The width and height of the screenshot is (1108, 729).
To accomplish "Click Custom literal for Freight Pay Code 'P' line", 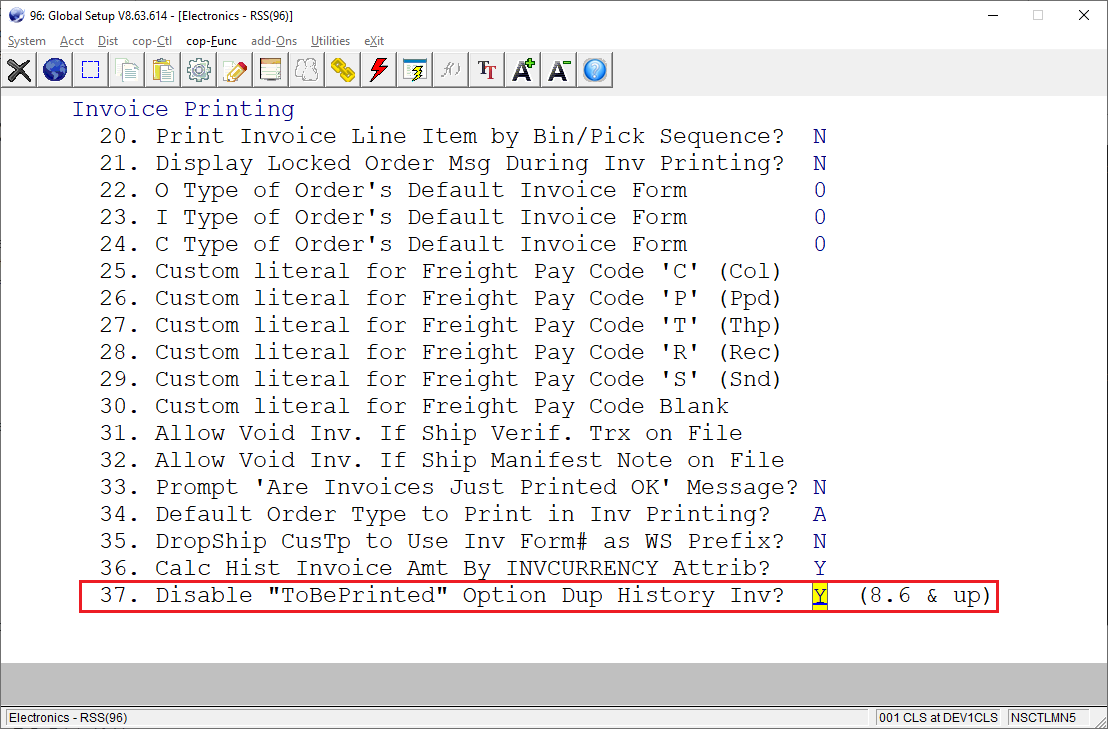I will click(468, 298).
